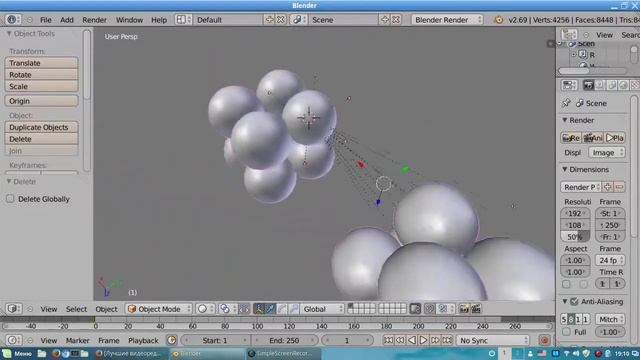Select the Scene properties tab icon

point(611,85)
